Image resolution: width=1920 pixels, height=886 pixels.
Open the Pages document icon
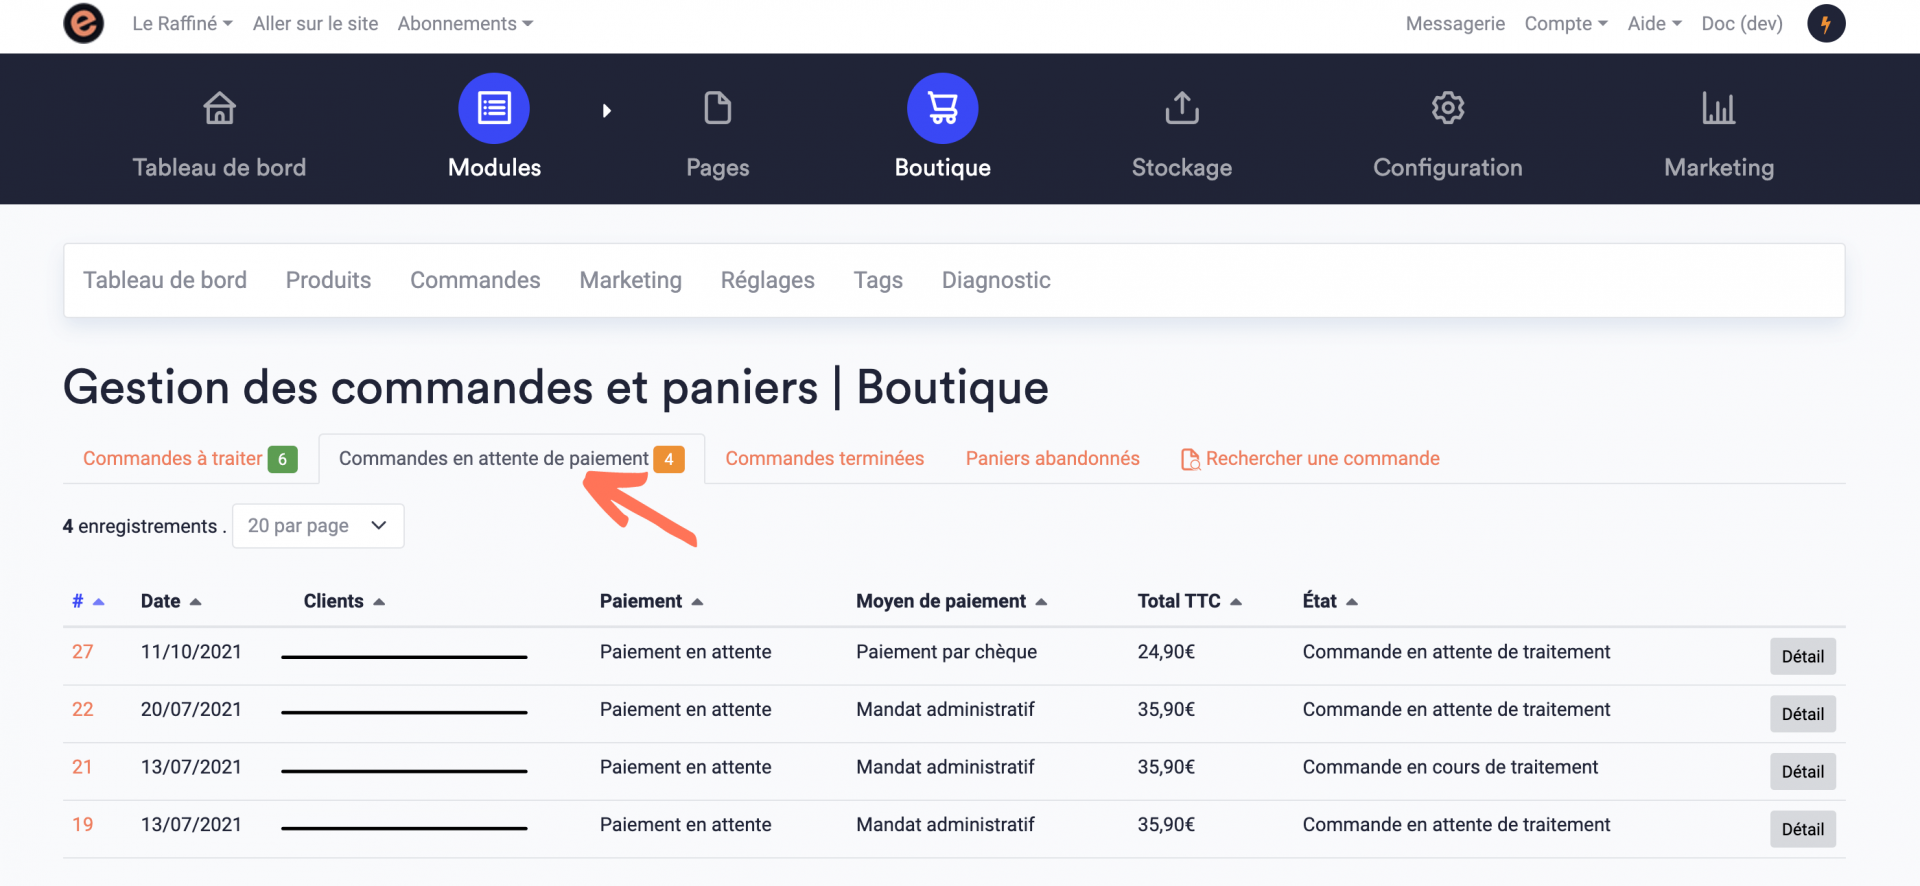717,108
